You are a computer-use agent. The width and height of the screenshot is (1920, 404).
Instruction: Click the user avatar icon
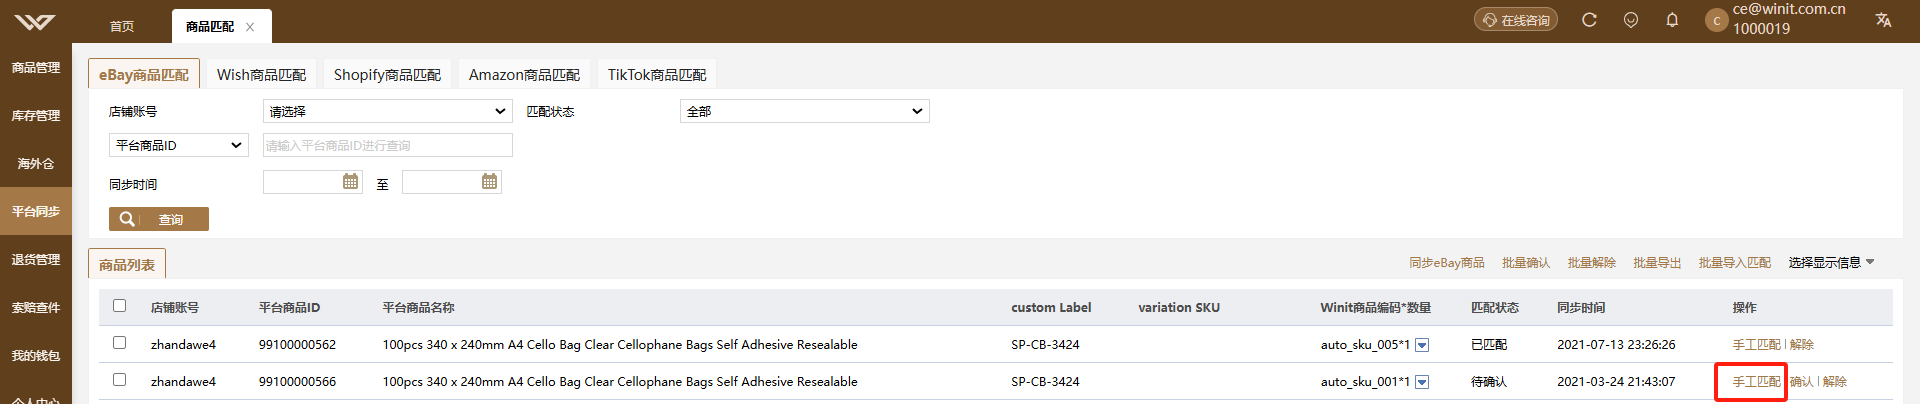click(1716, 20)
